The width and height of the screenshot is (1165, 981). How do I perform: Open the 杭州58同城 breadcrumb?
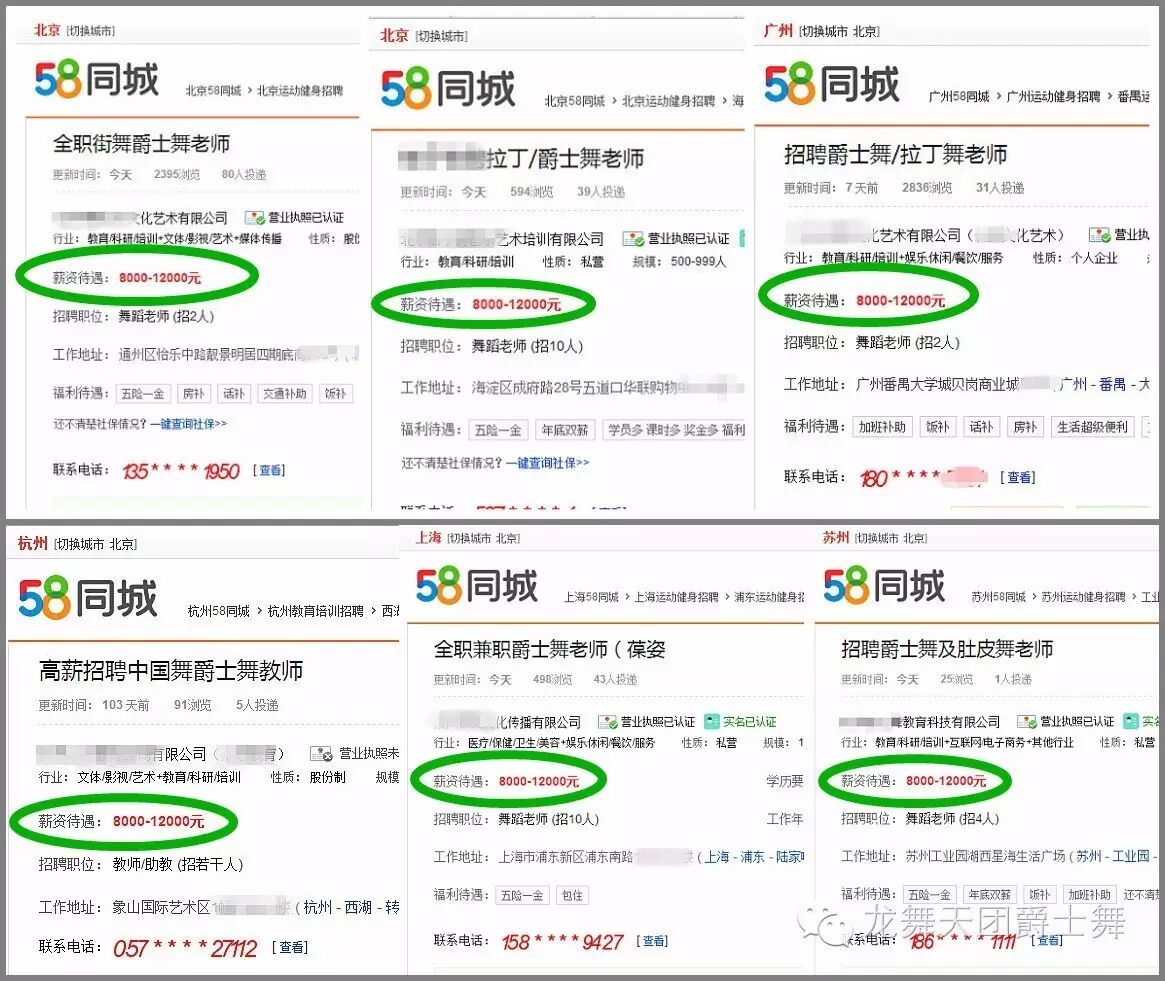tap(219, 611)
